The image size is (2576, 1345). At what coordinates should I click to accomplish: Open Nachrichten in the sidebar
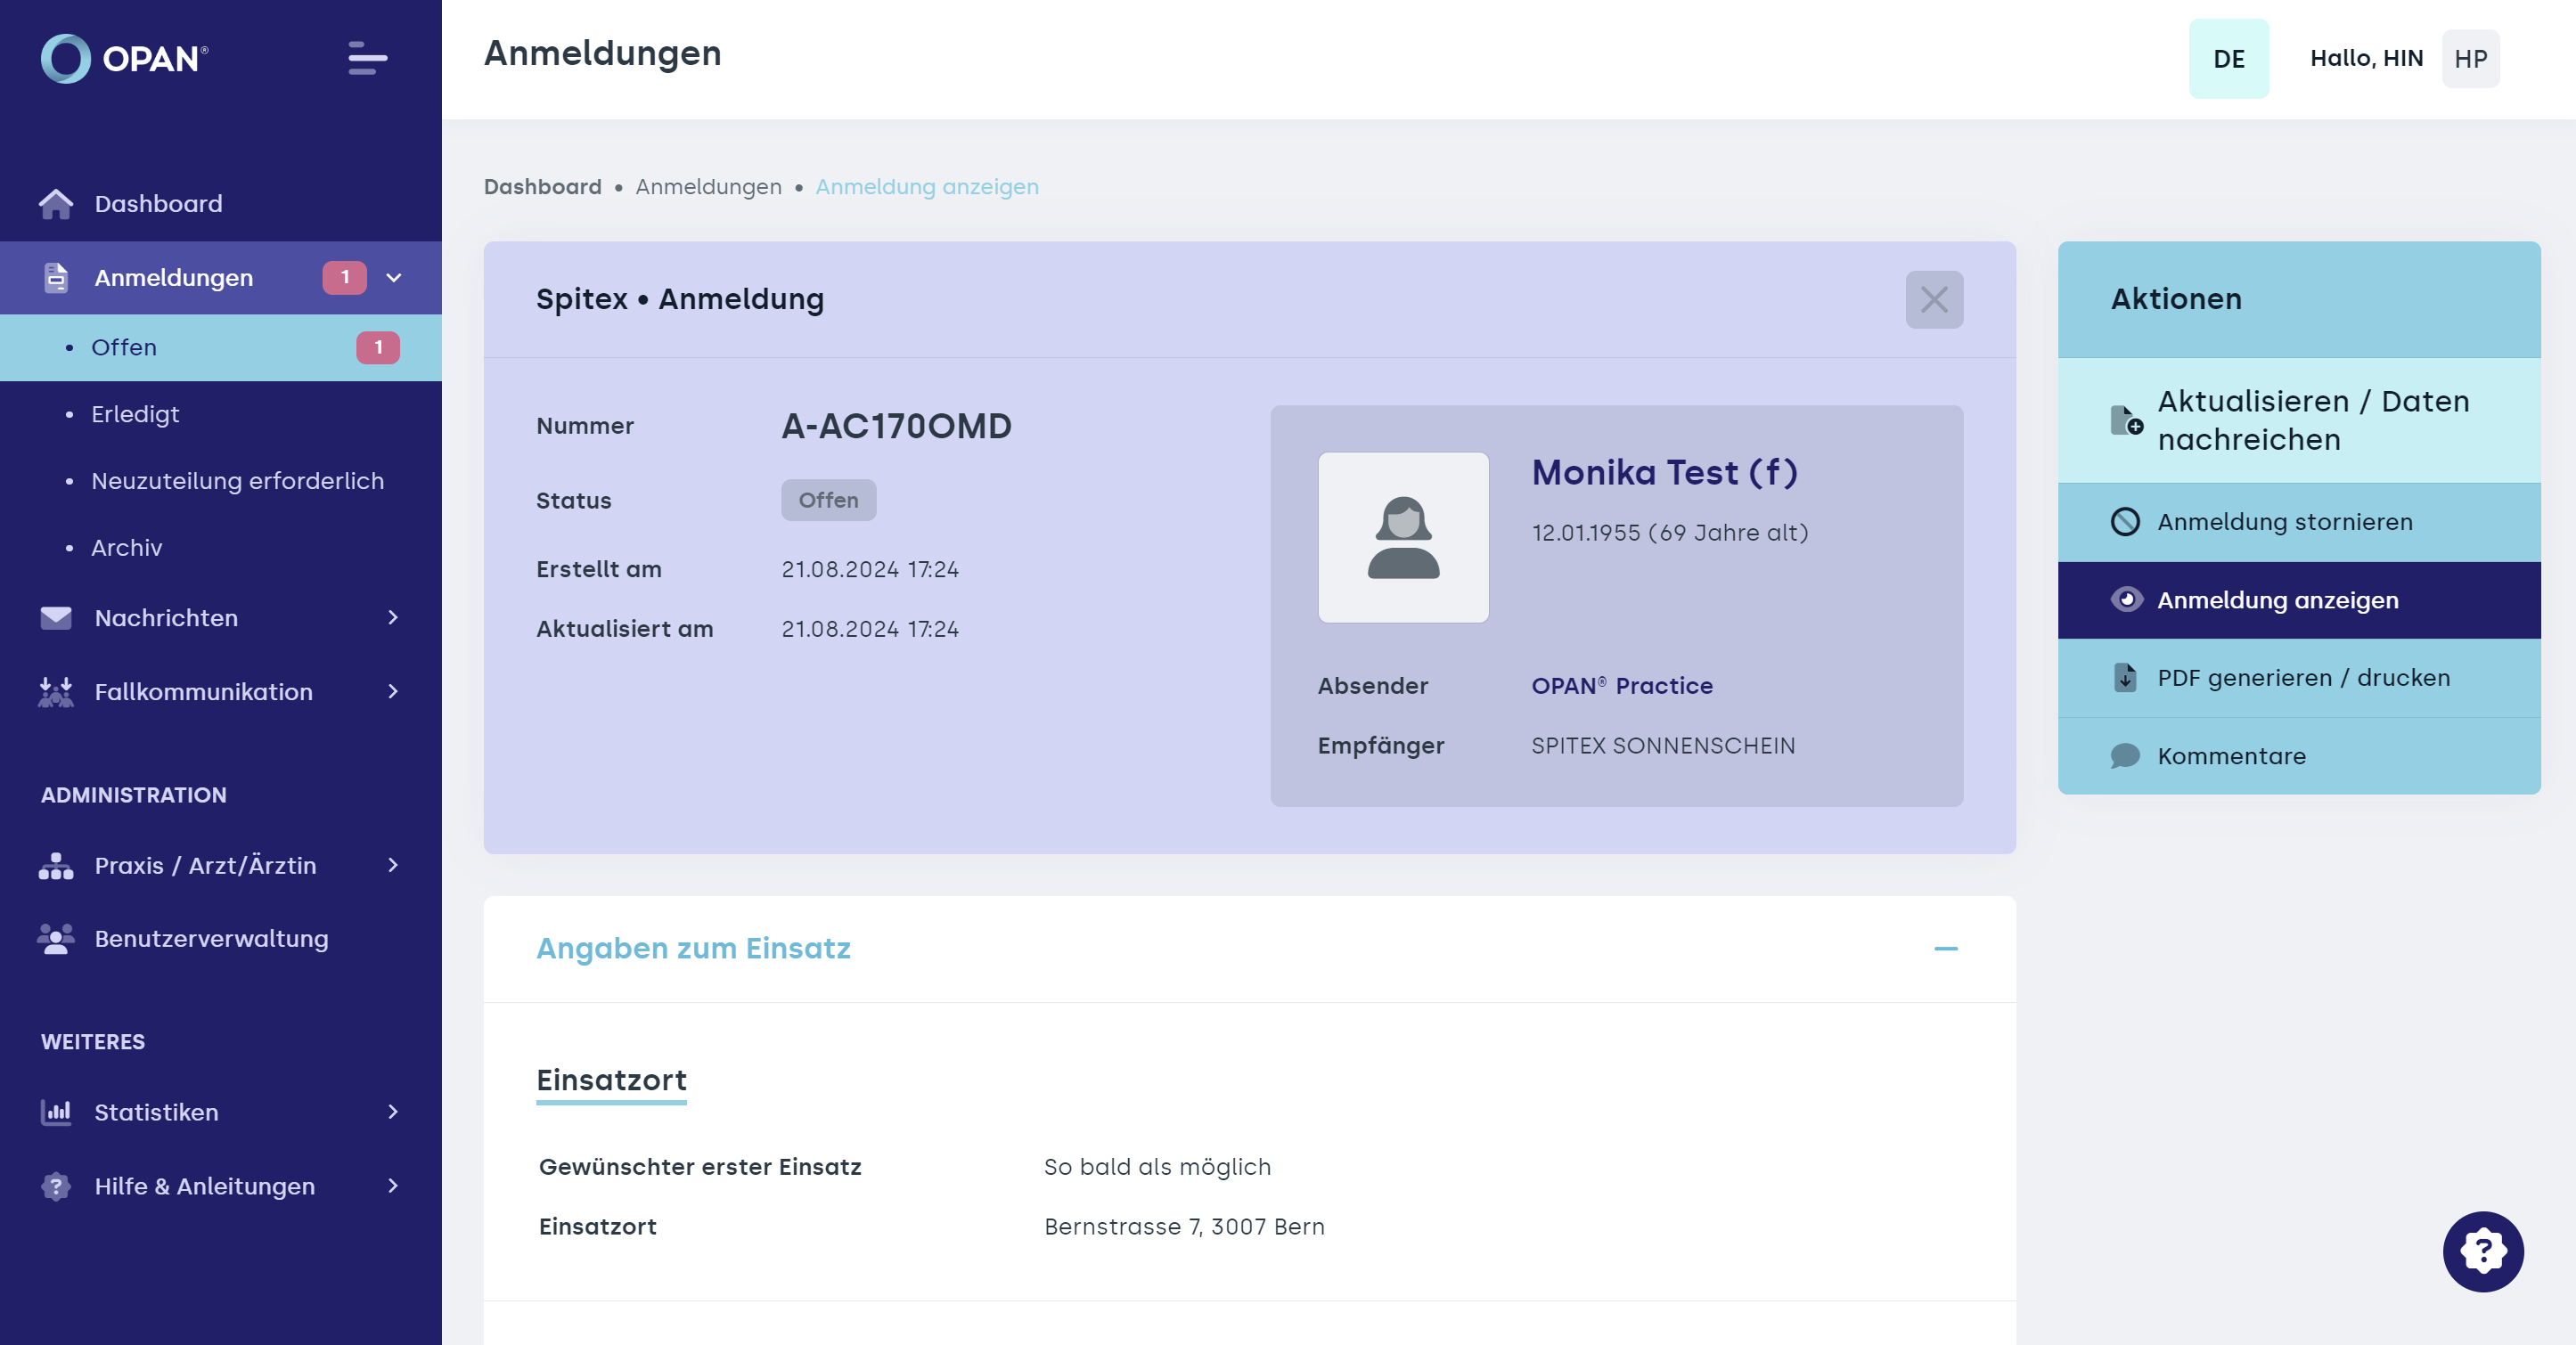tap(220, 618)
